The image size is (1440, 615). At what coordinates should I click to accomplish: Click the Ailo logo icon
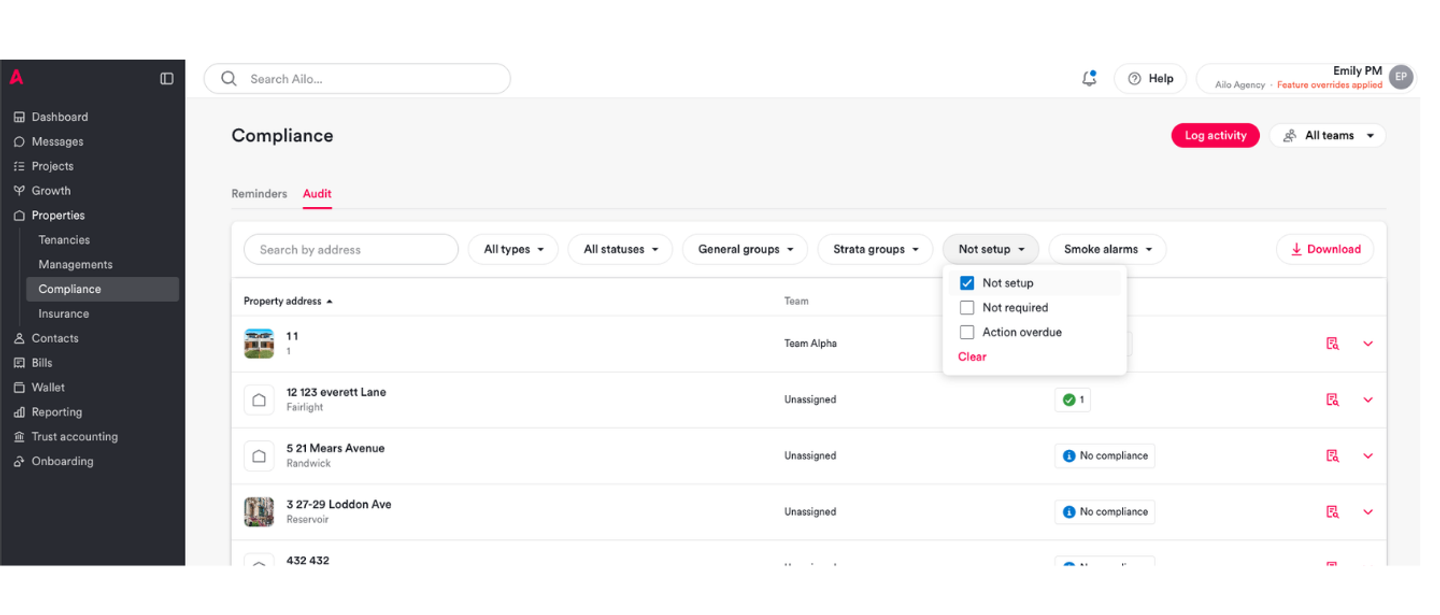point(17,78)
